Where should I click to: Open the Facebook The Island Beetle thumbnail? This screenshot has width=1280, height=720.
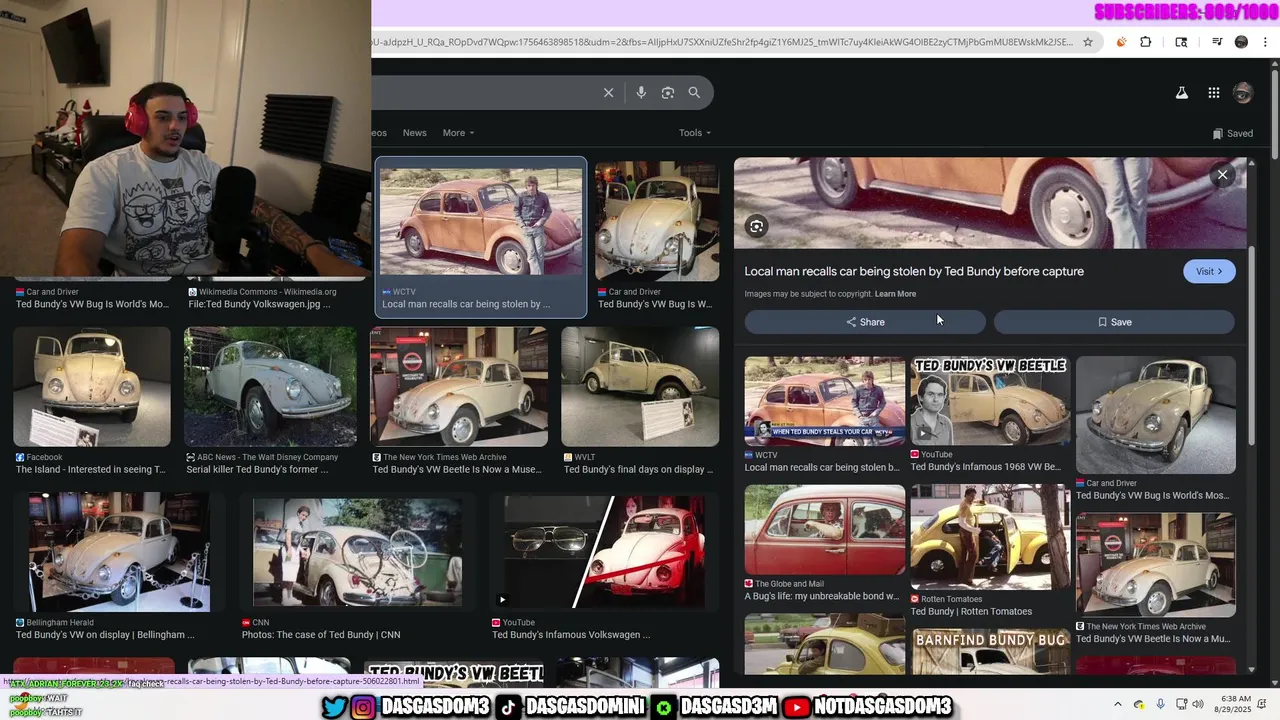pos(92,386)
